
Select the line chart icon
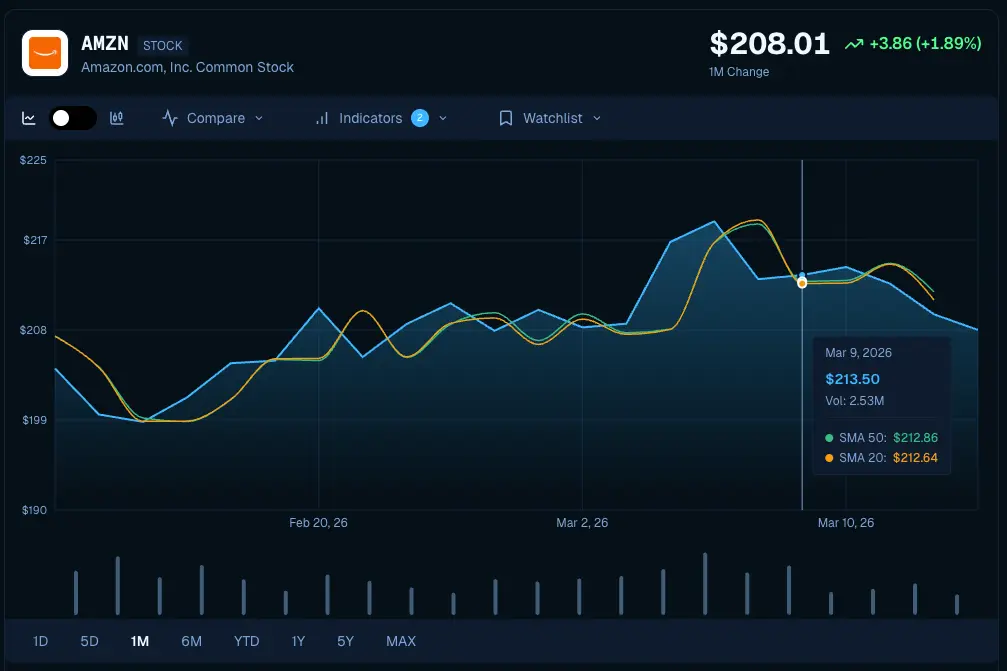(x=29, y=118)
